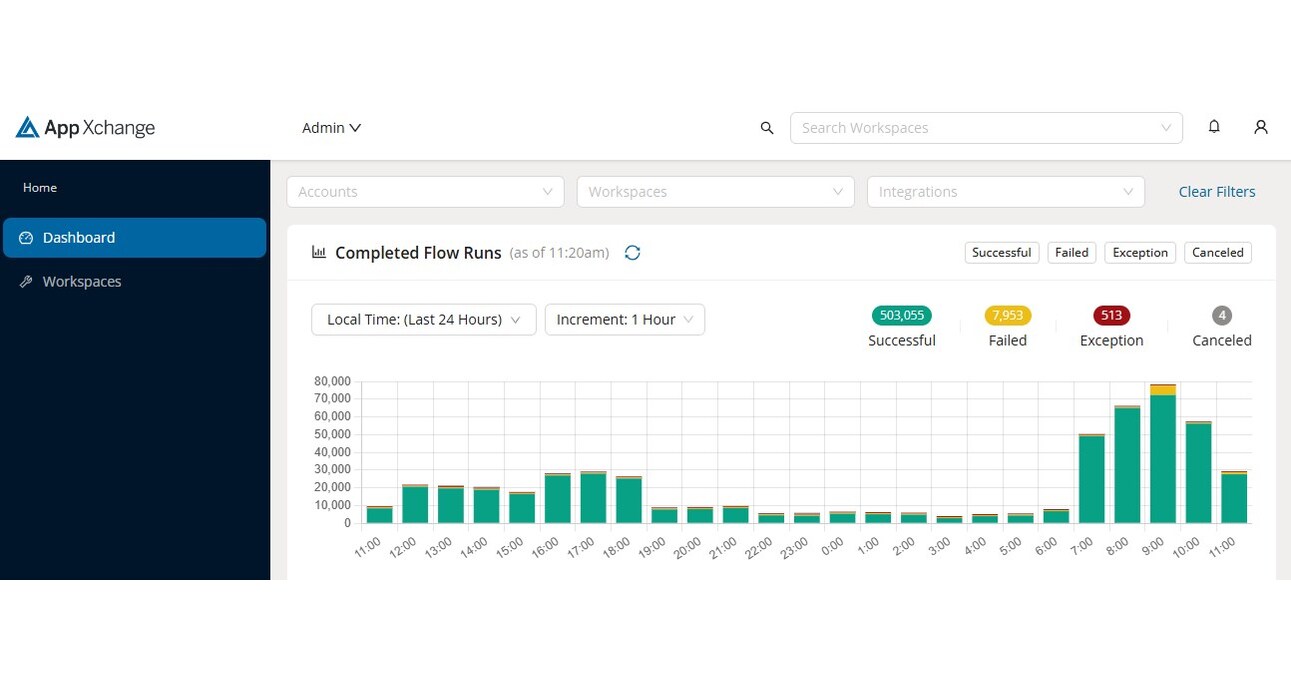The width and height of the screenshot is (1291, 677).
Task: Open the user profile icon
Action: [1261, 127]
